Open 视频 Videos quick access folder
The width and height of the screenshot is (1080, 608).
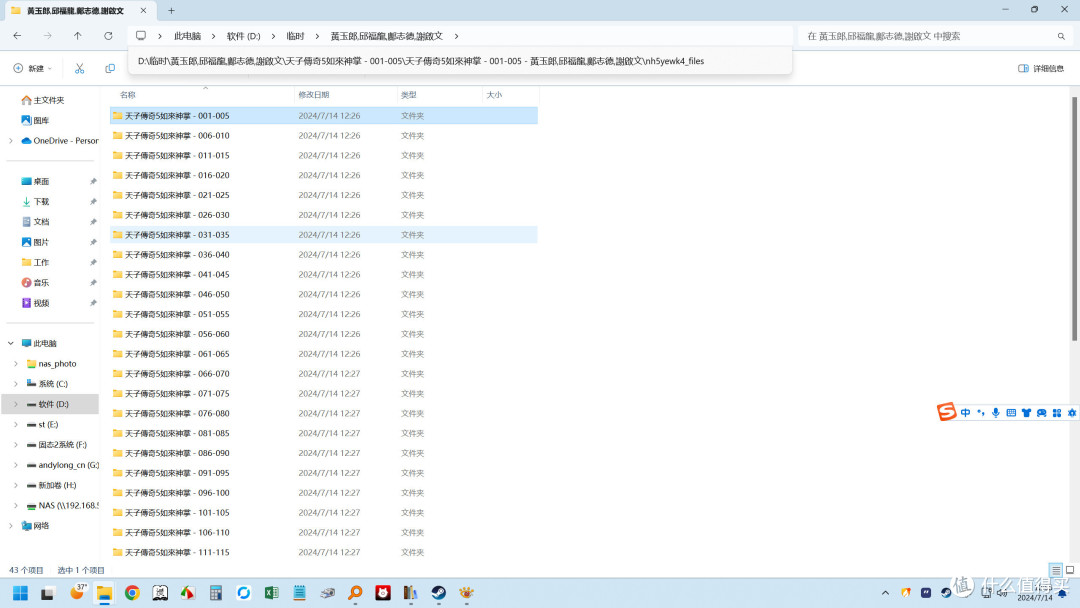pyautogui.click(x=35, y=303)
